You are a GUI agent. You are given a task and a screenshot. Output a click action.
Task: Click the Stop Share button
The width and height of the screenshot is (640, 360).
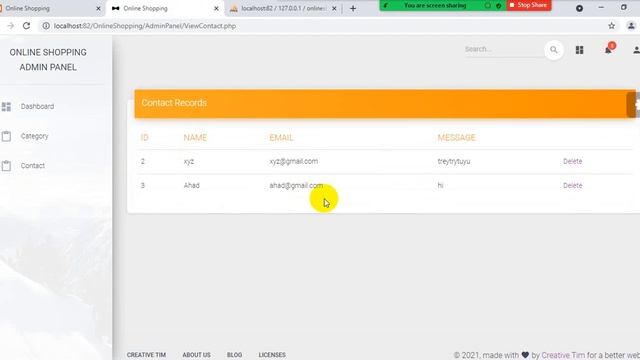pos(529,5)
